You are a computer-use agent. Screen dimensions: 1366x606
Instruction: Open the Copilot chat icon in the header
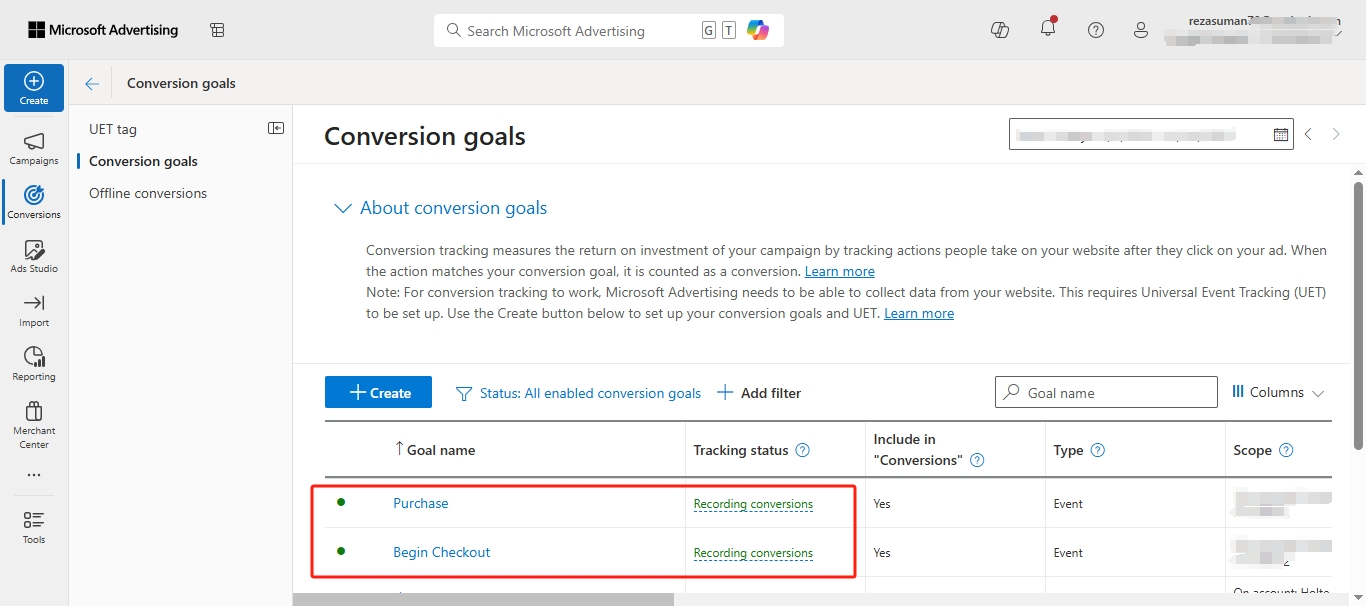point(999,30)
